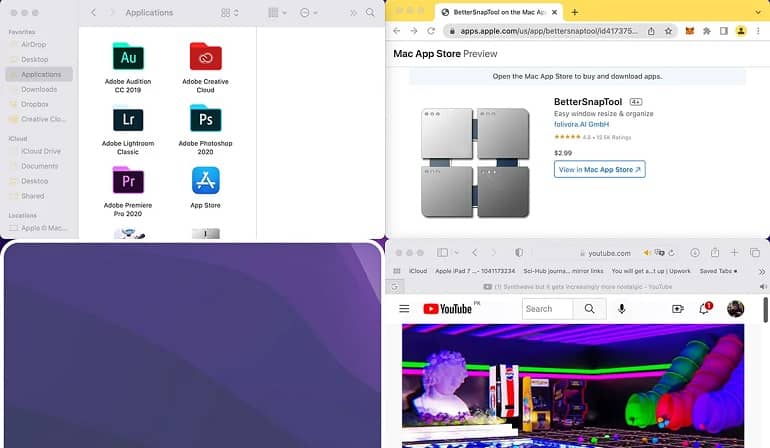Image resolution: width=770 pixels, height=448 pixels.
Task: Open the YouTube notifications bell
Action: pyautogui.click(x=704, y=308)
